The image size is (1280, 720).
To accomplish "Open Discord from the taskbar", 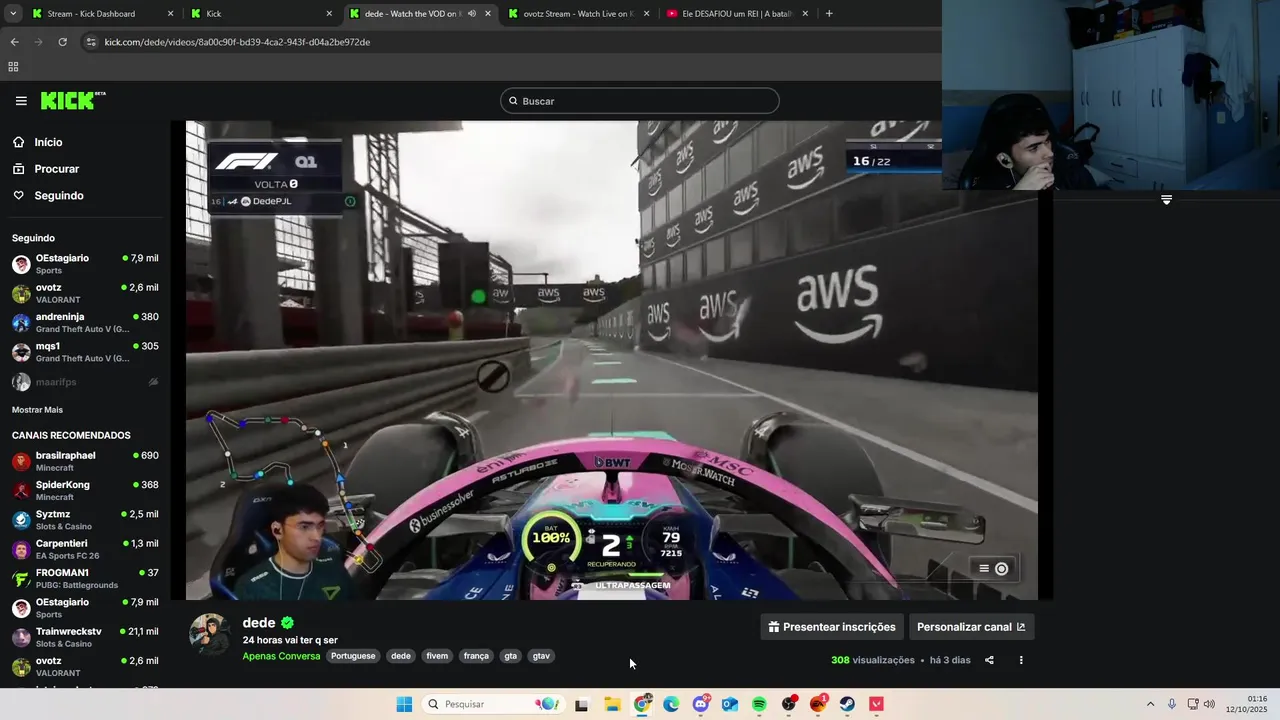I will (701, 704).
